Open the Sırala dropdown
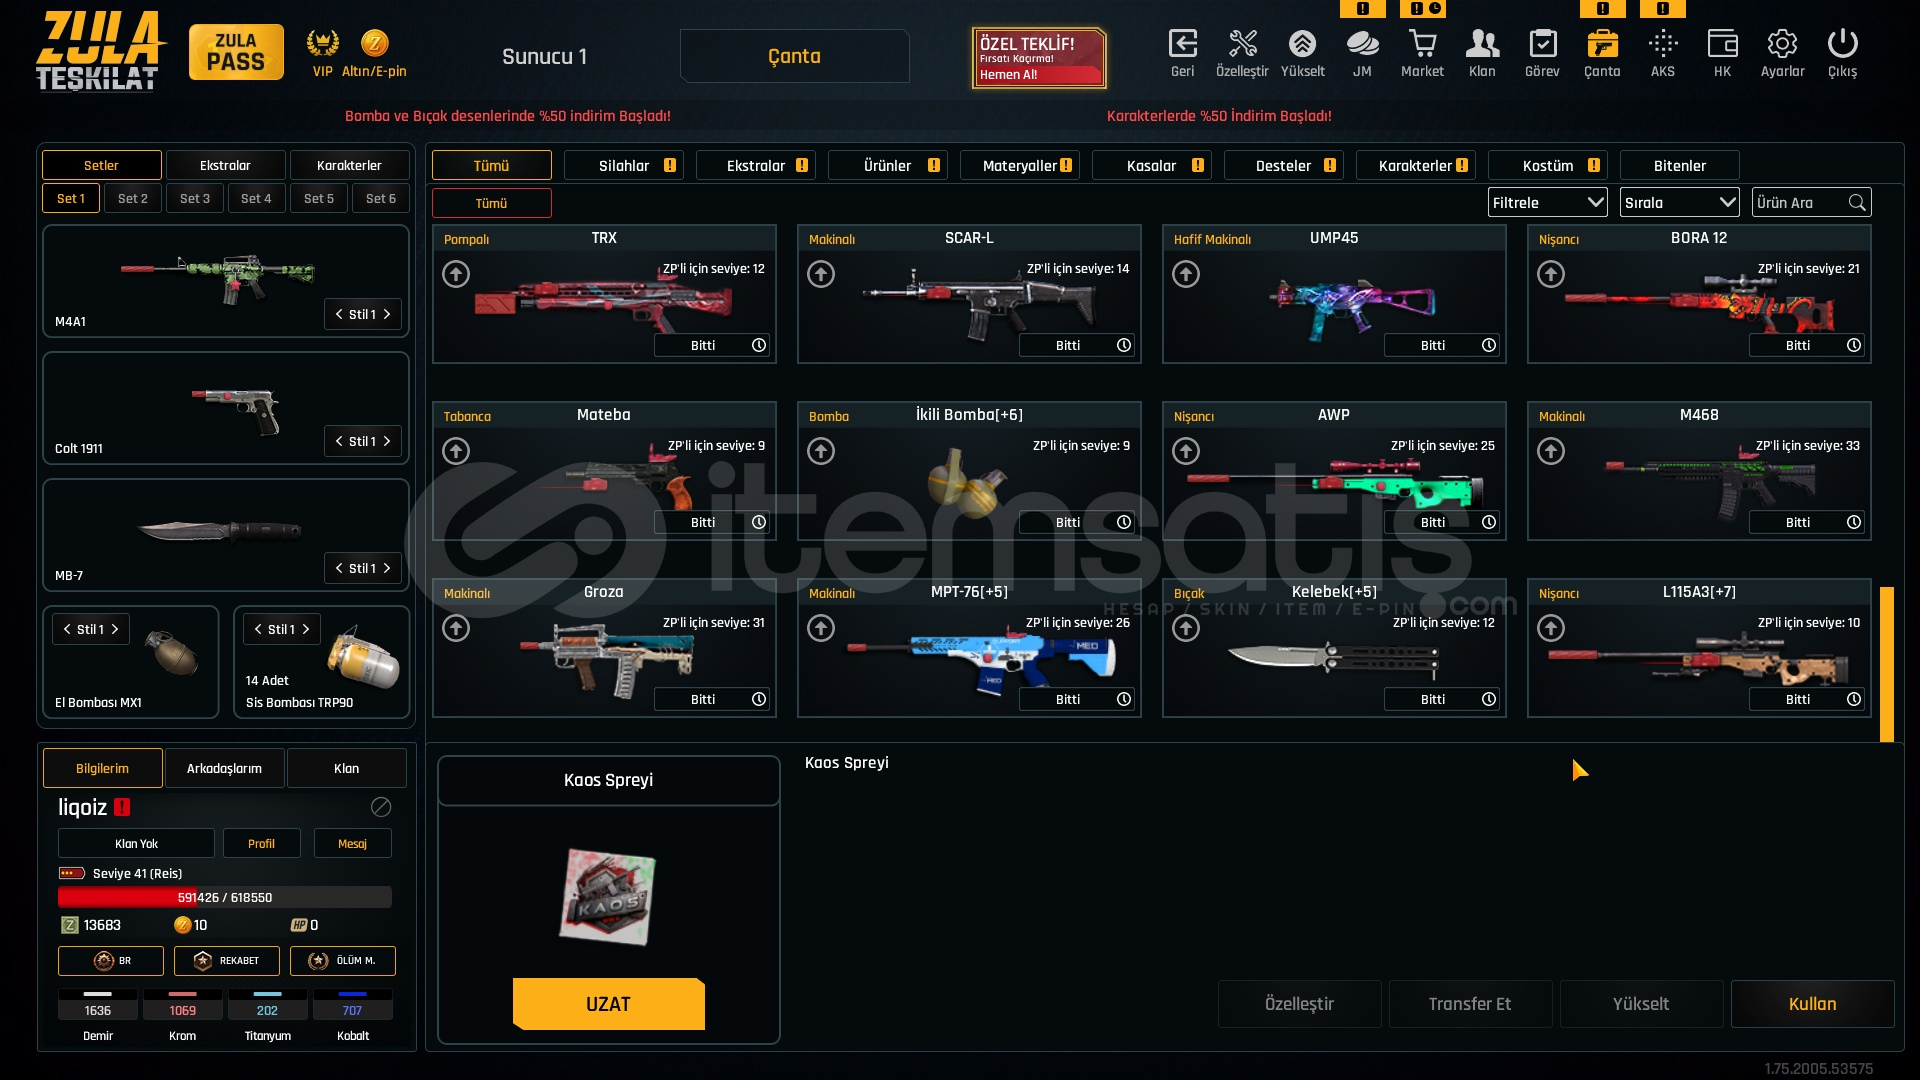Image resolution: width=1920 pixels, height=1080 pixels. (x=1680, y=202)
